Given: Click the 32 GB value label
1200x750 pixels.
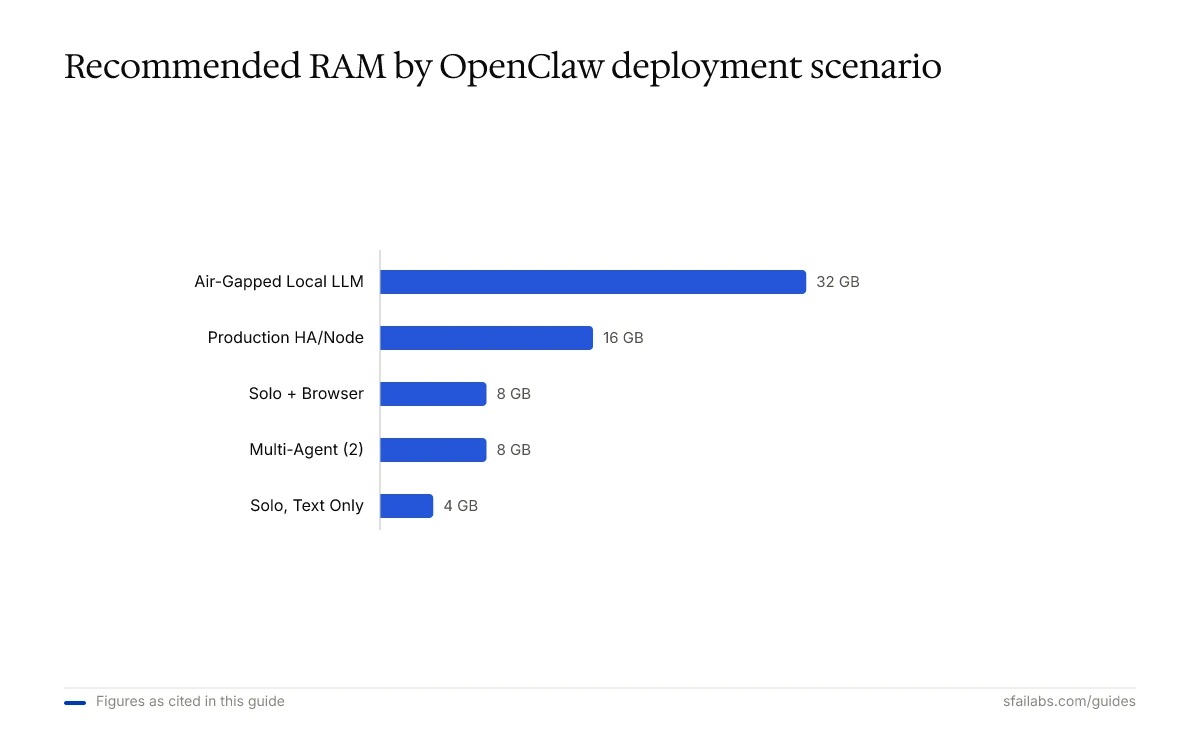Looking at the screenshot, I should click(x=838, y=282).
